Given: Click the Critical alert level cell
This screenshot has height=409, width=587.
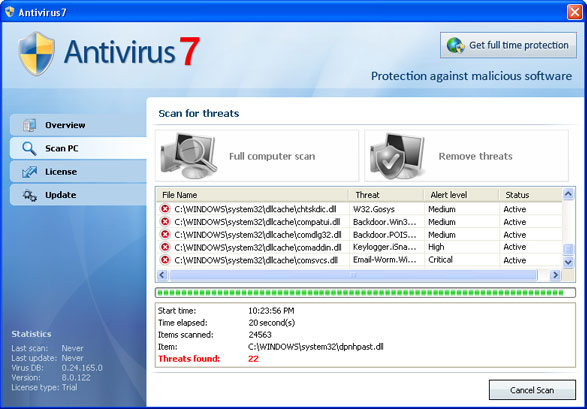Looking at the screenshot, I should tap(440, 260).
